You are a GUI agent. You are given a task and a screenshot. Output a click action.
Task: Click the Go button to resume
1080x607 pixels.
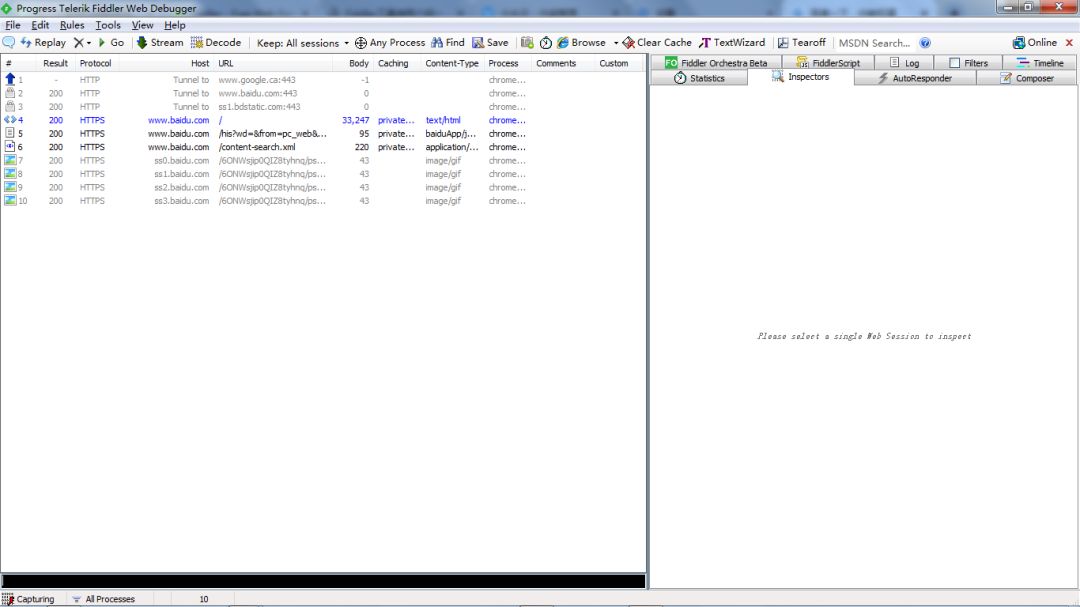(111, 43)
